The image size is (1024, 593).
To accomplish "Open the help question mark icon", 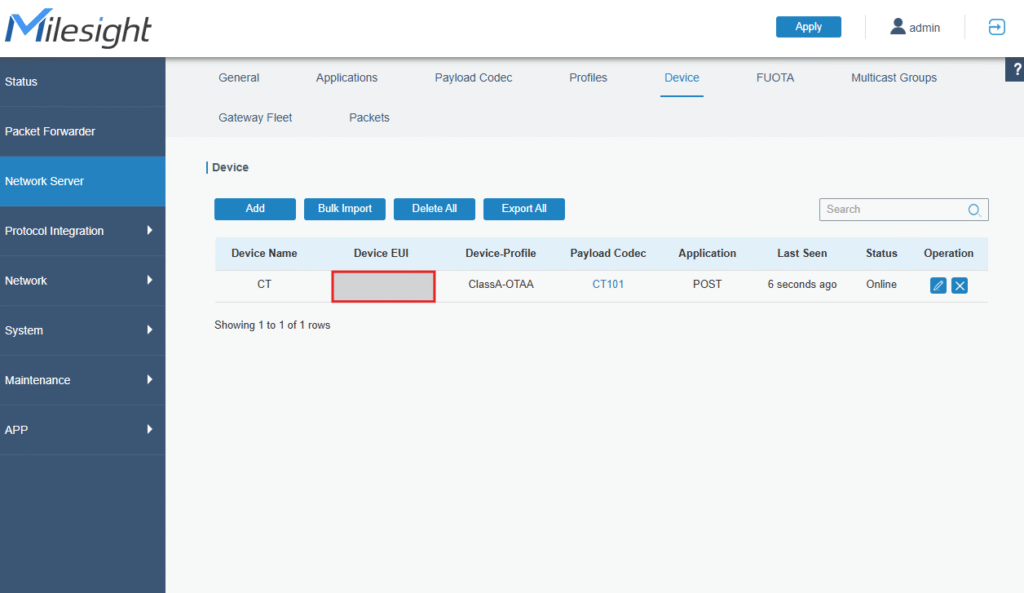I will (1015, 69).
